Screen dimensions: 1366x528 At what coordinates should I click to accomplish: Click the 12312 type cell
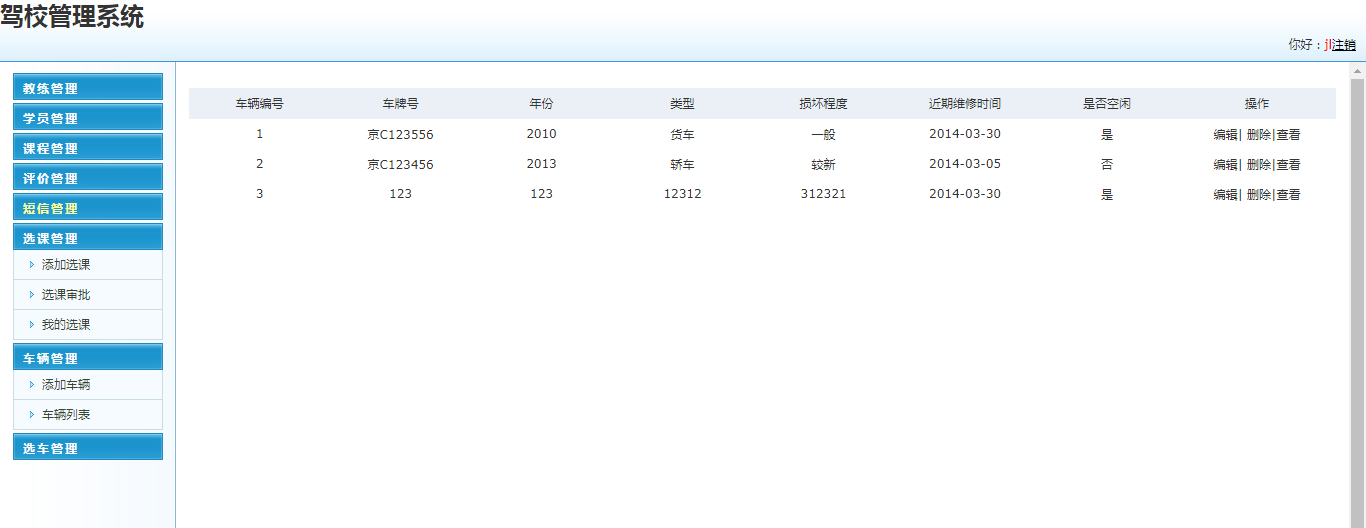coord(682,194)
